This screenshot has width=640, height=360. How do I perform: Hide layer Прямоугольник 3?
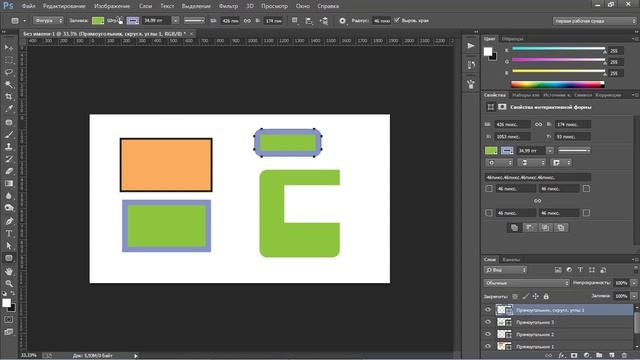click(488, 322)
